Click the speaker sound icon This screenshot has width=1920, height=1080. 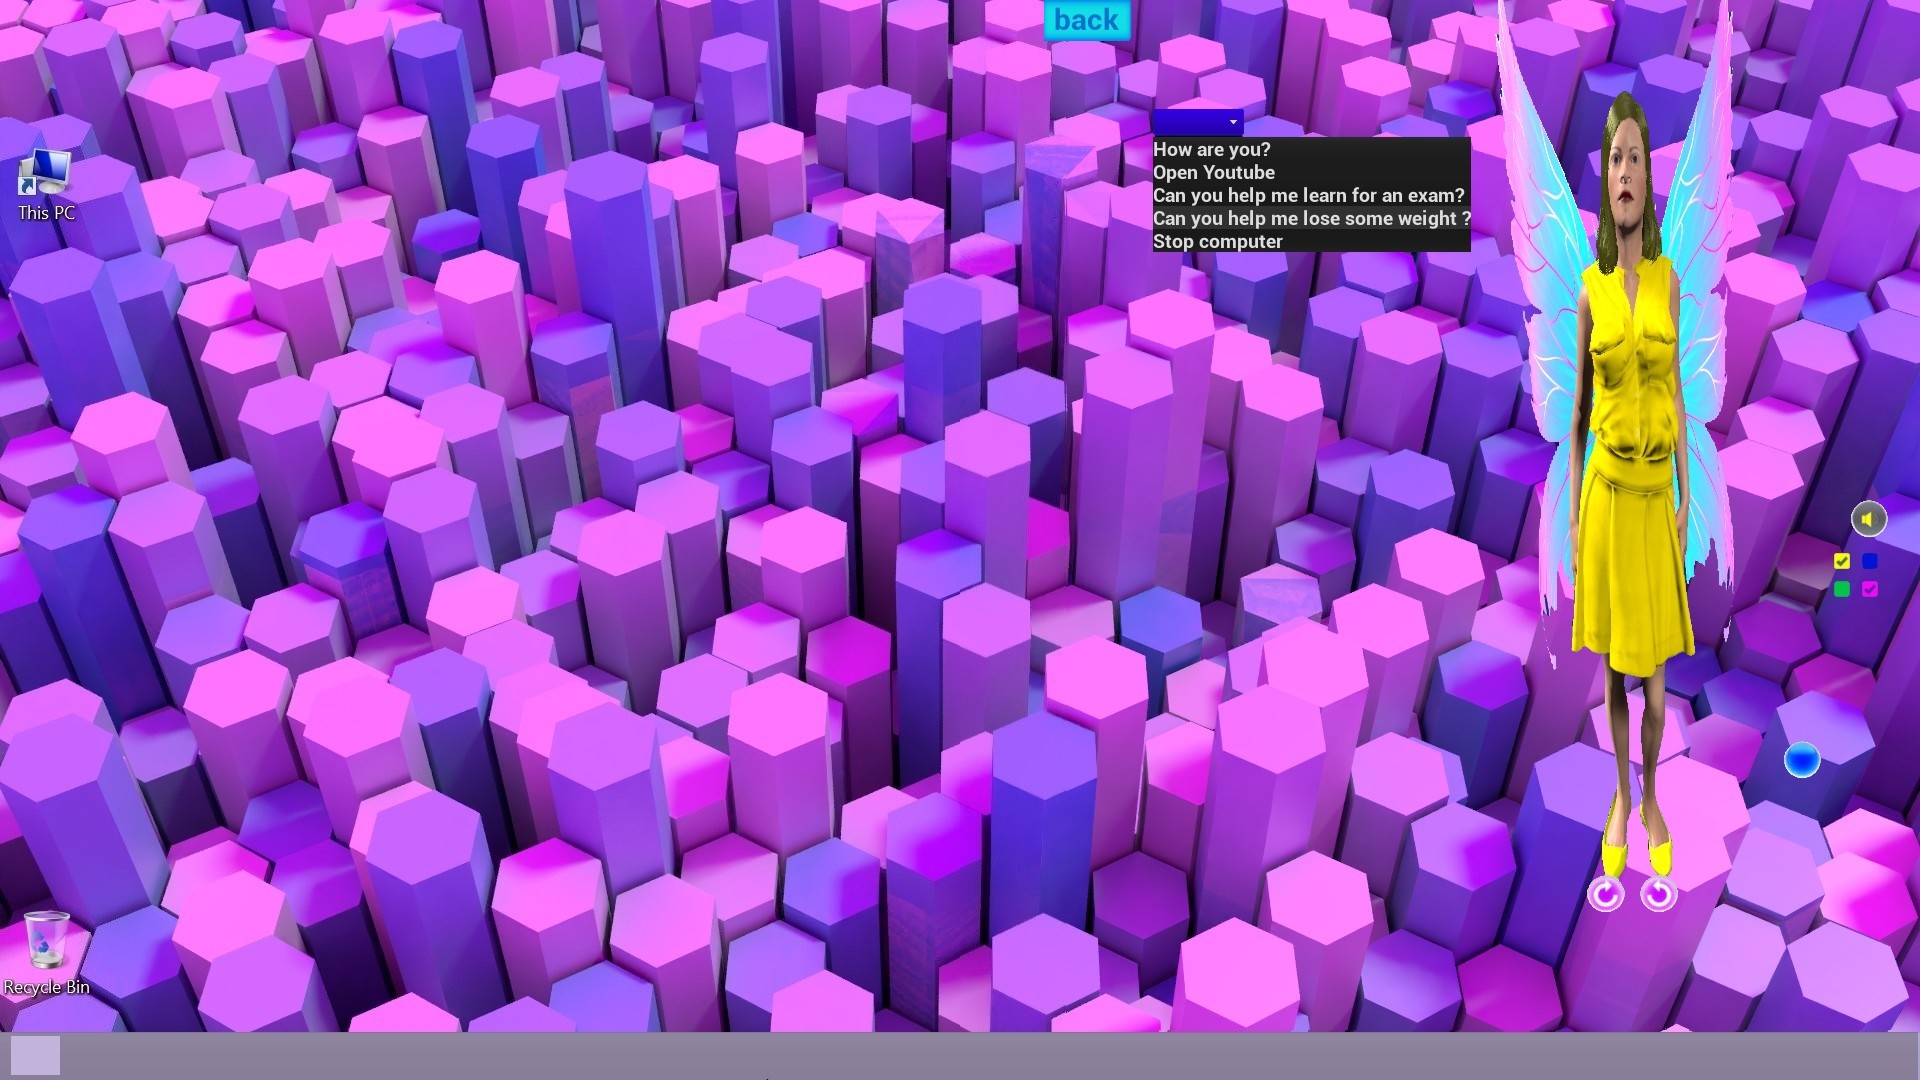tap(1868, 519)
